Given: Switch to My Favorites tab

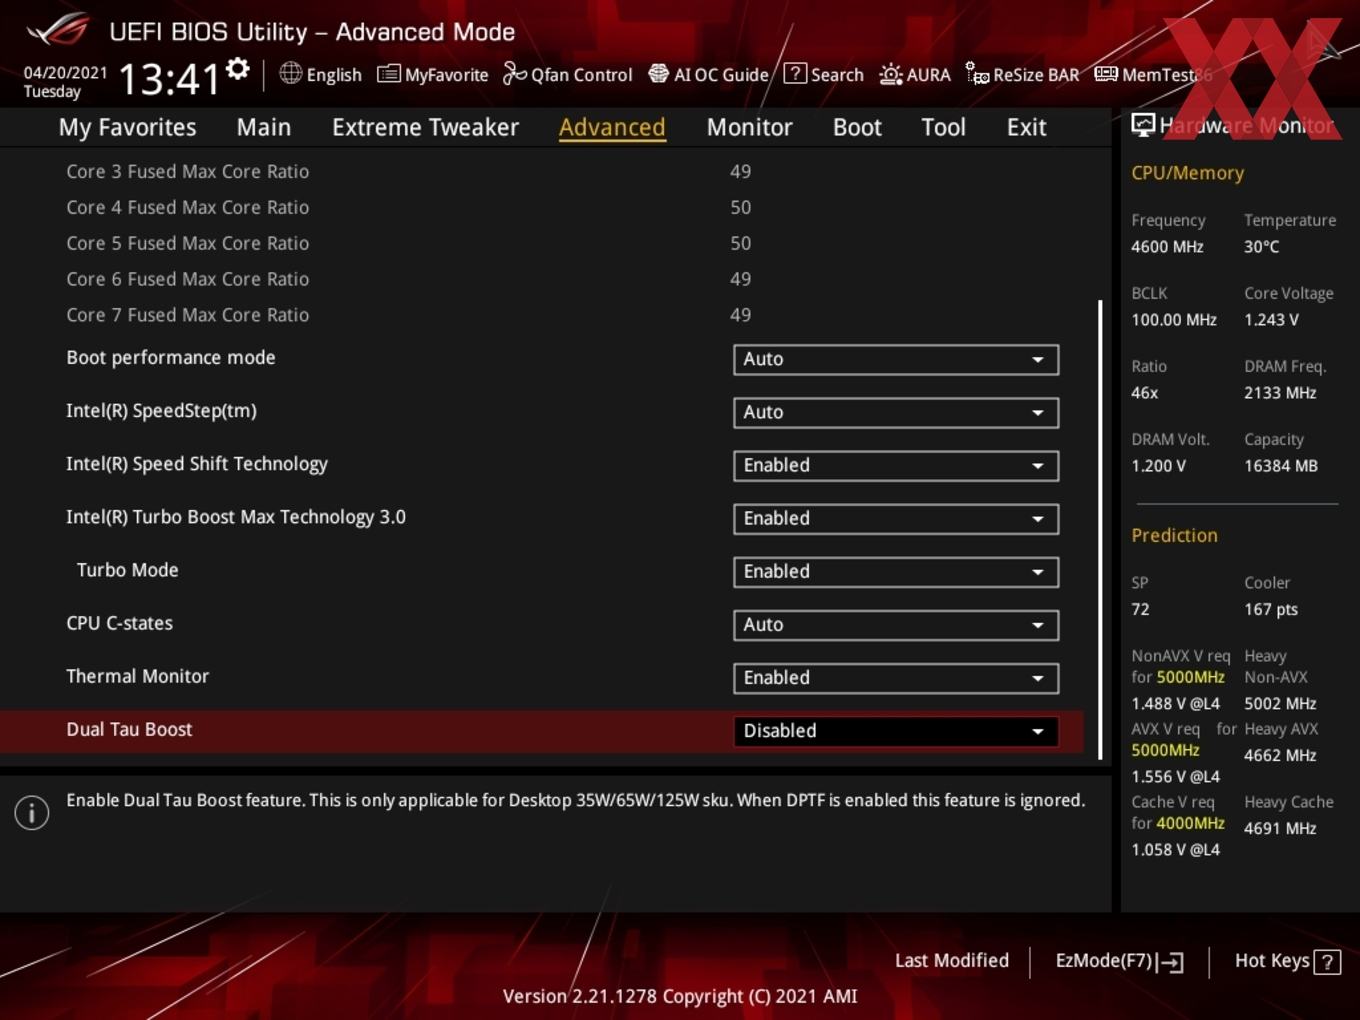Looking at the screenshot, I should pos(127,127).
